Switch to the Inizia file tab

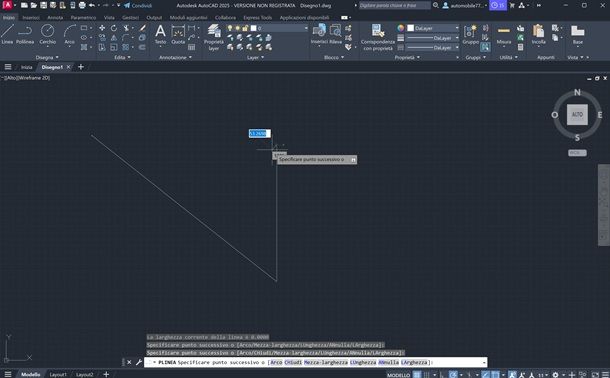[x=26, y=67]
